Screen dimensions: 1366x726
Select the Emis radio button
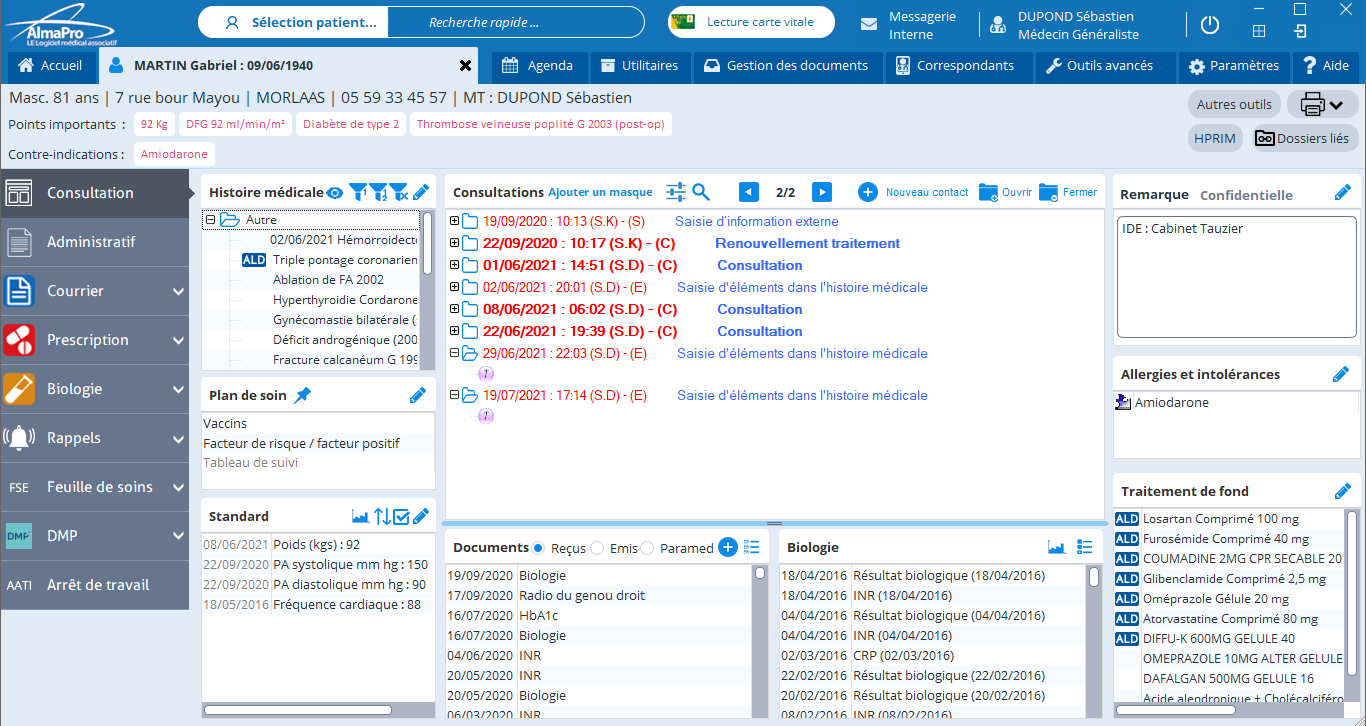pos(597,548)
